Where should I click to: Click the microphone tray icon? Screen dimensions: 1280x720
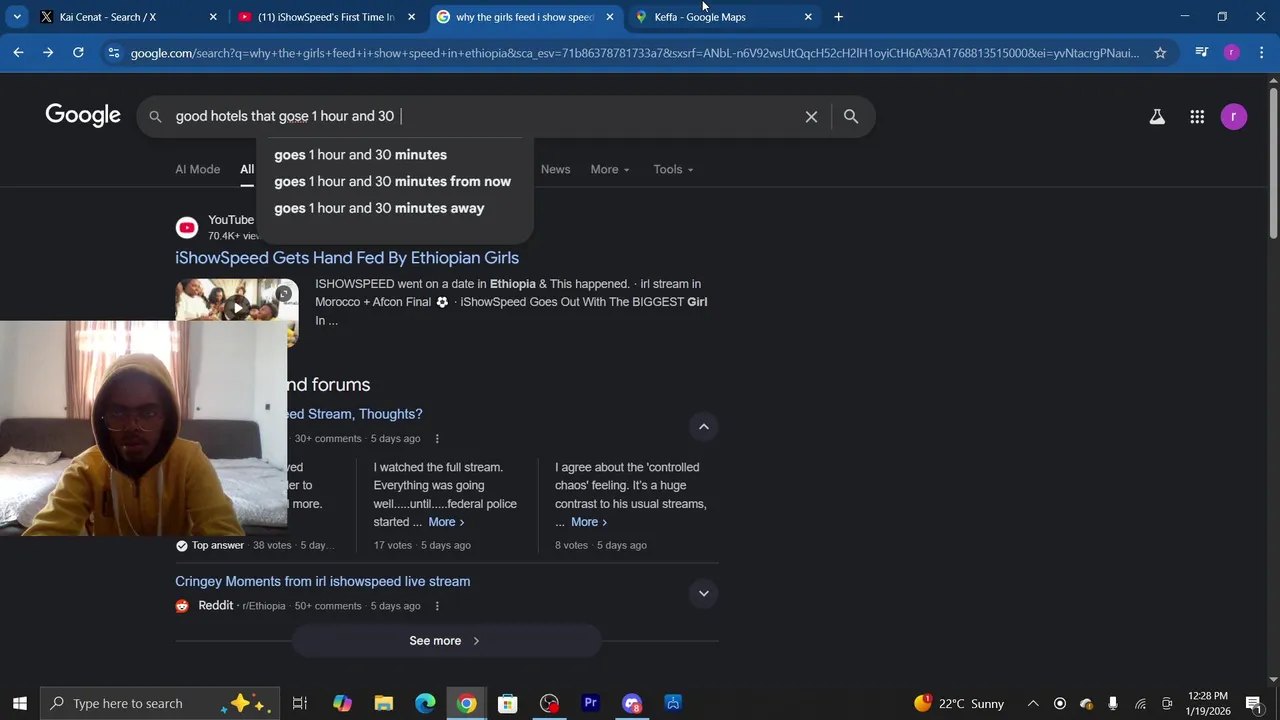point(1112,703)
